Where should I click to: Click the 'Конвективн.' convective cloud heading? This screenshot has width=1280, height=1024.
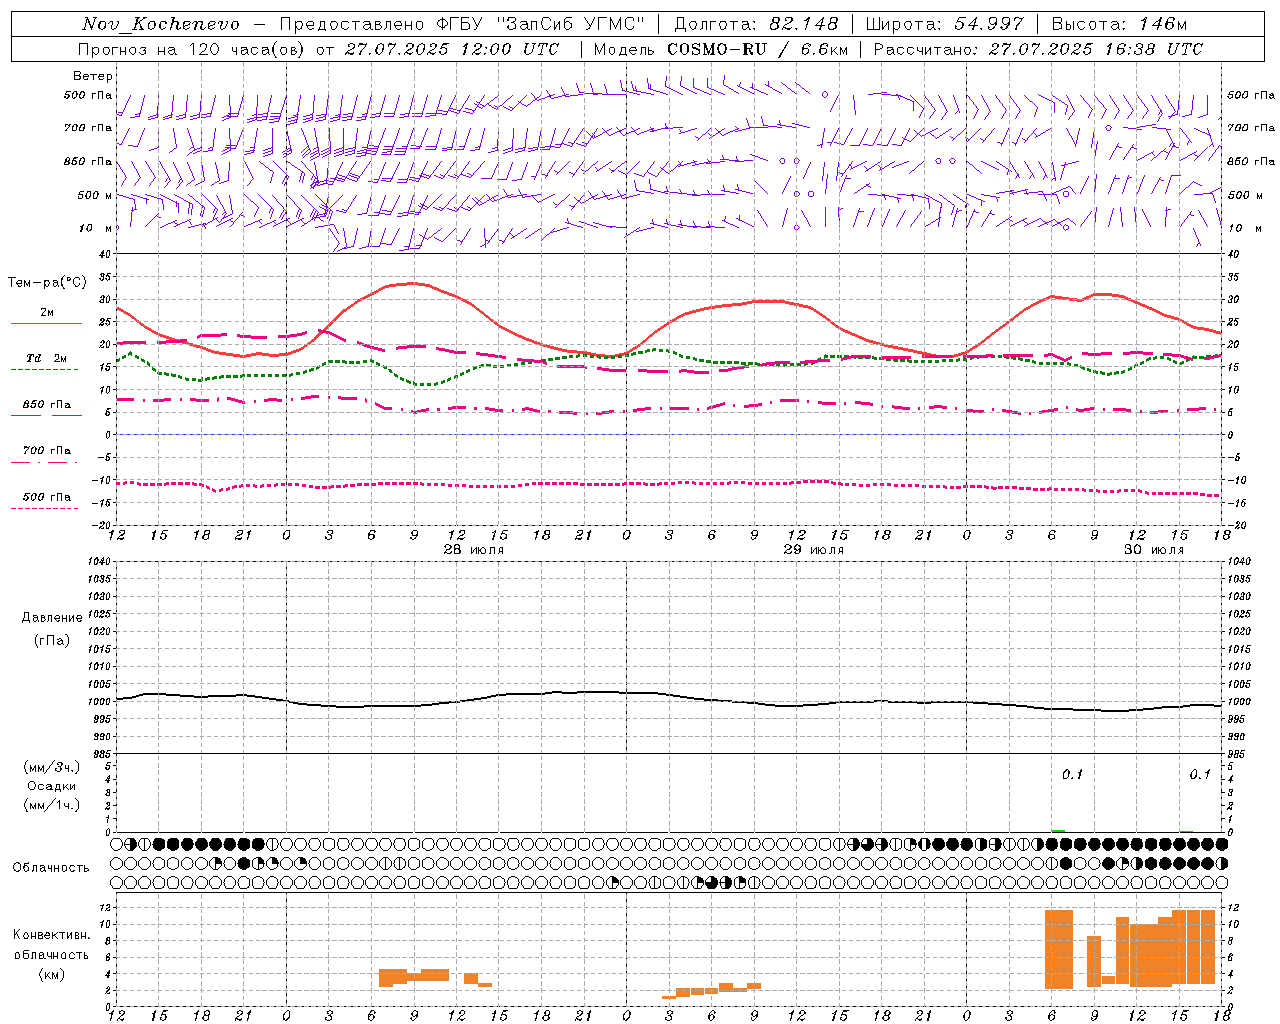point(52,935)
